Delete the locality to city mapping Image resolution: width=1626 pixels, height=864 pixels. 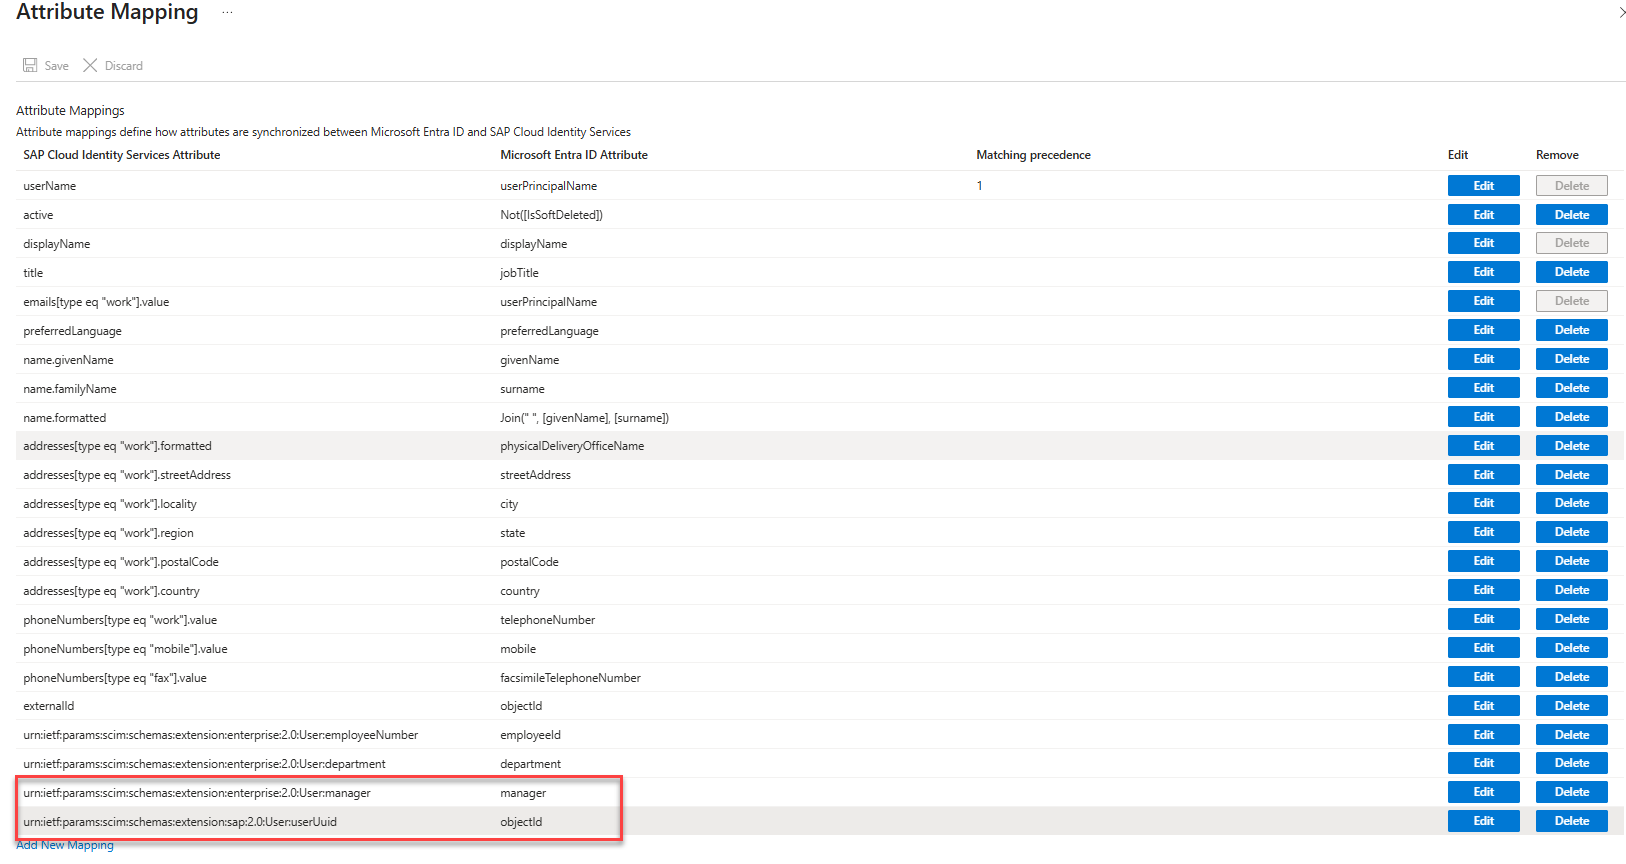click(1571, 503)
